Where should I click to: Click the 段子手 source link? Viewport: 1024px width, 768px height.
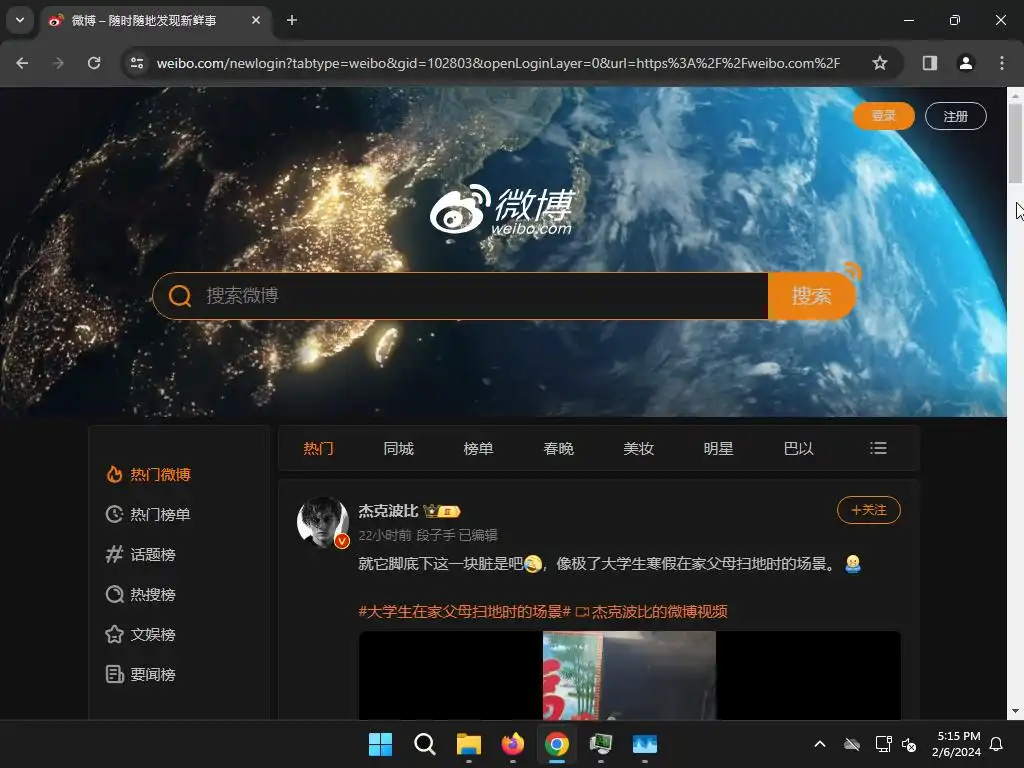435,535
